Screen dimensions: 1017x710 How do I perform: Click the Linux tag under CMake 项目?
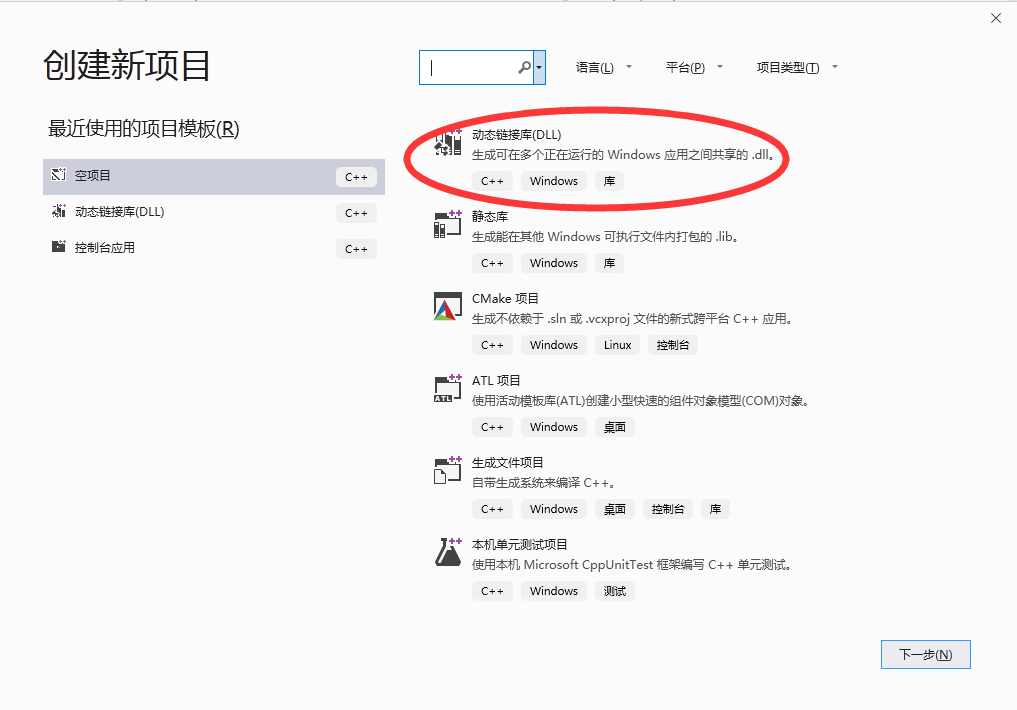617,344
